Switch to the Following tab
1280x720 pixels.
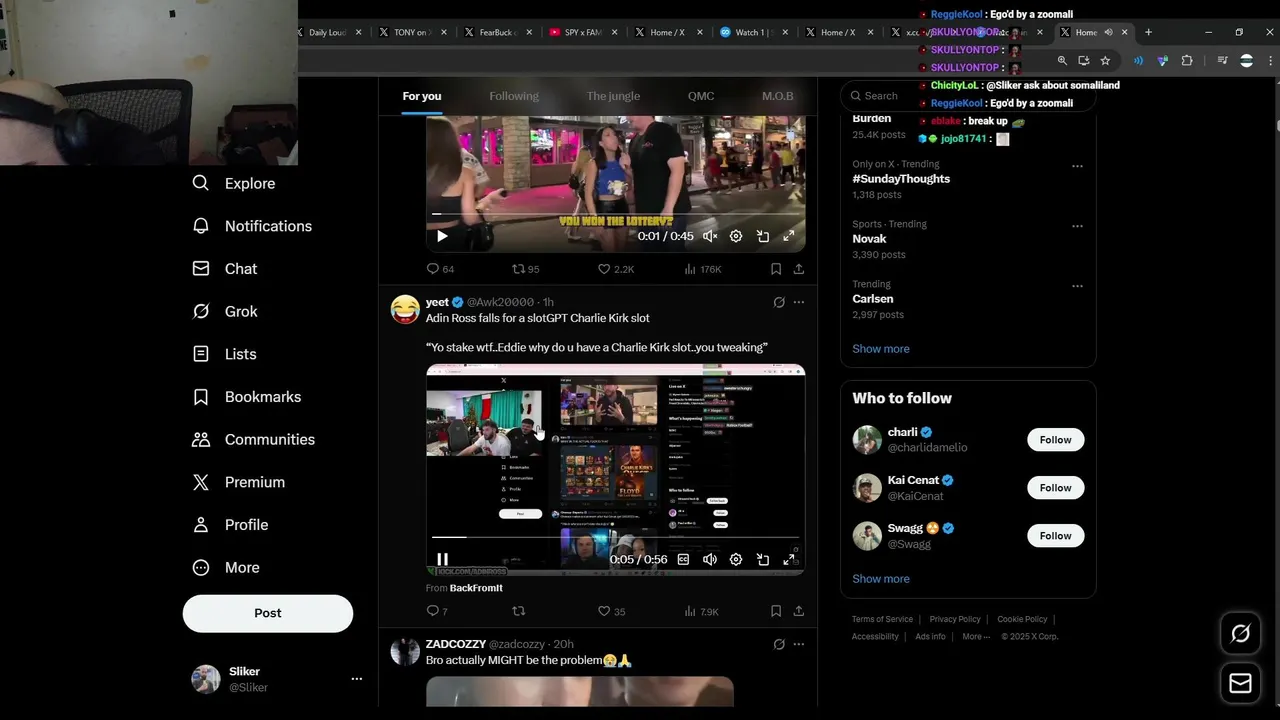point(514,96)
